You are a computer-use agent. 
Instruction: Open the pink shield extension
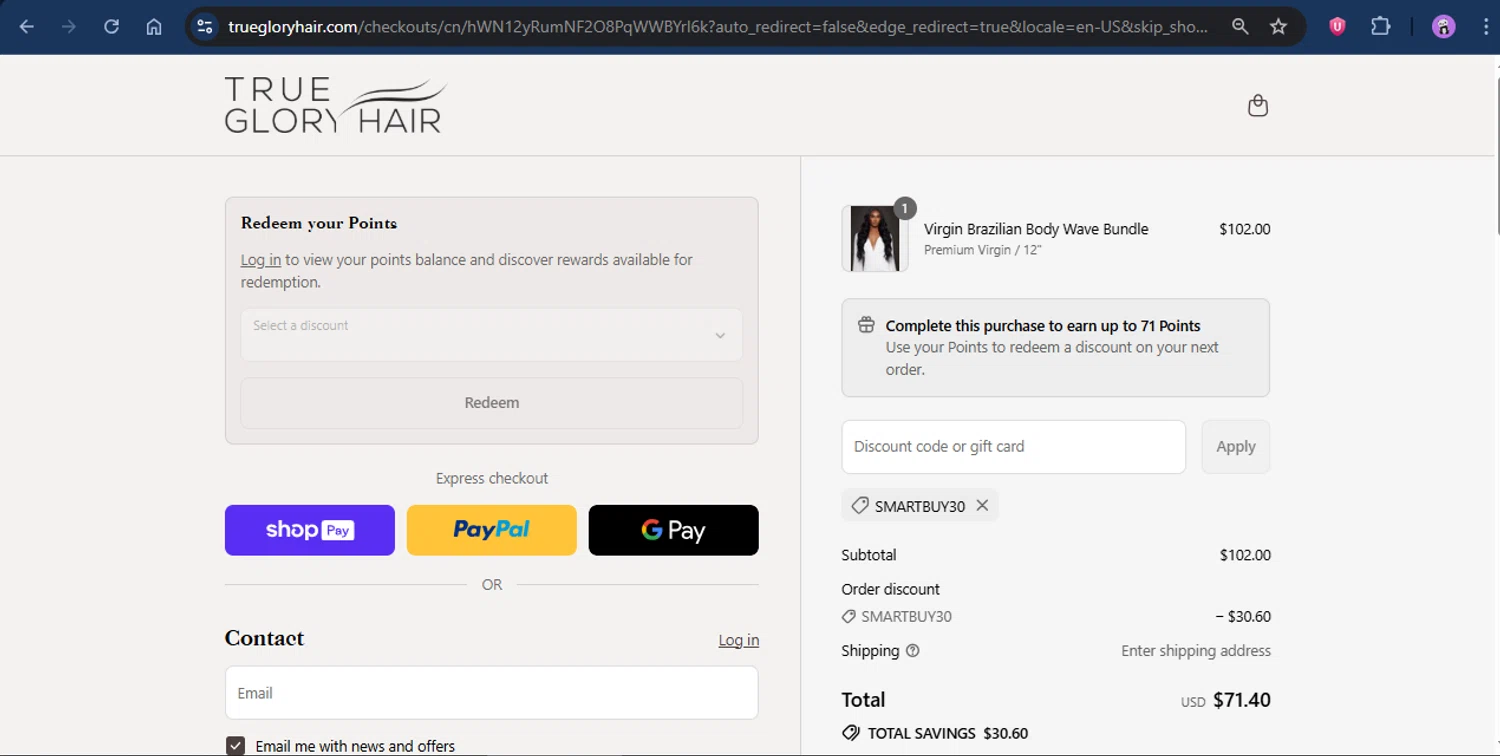click(x=1337, y=27)
